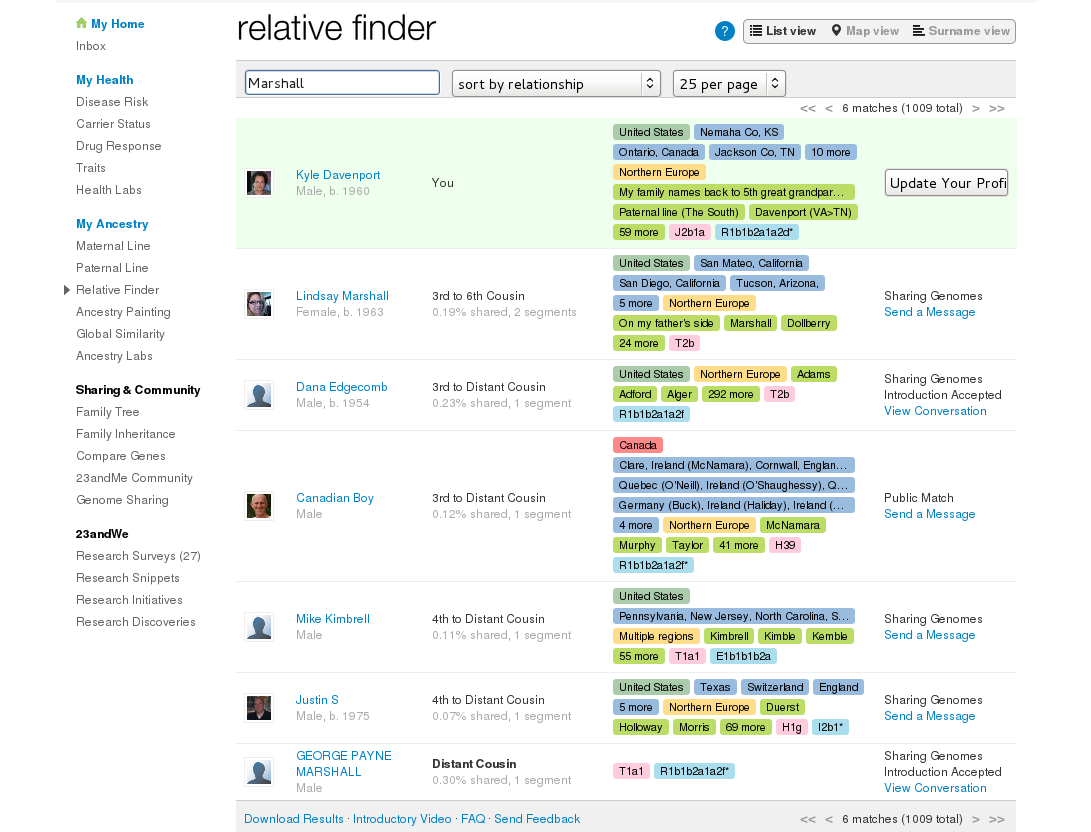The width and height of the screenshot is (1091, 832).
Task: Open Inbox from sidebar
Action: 91,46
